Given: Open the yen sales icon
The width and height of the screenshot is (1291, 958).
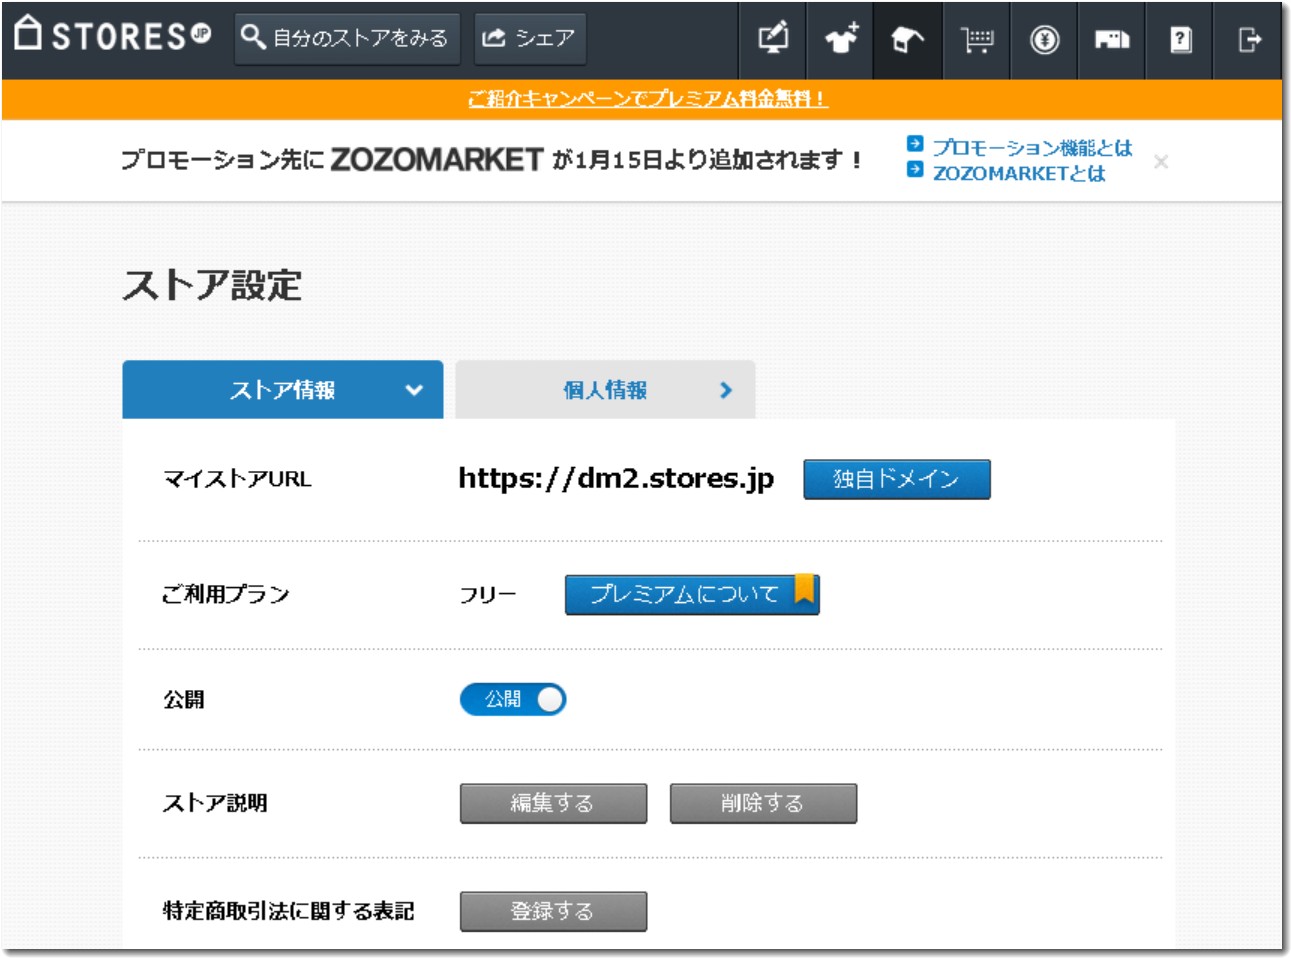Looking at the screenshot, I should (x=1045, y=40).
